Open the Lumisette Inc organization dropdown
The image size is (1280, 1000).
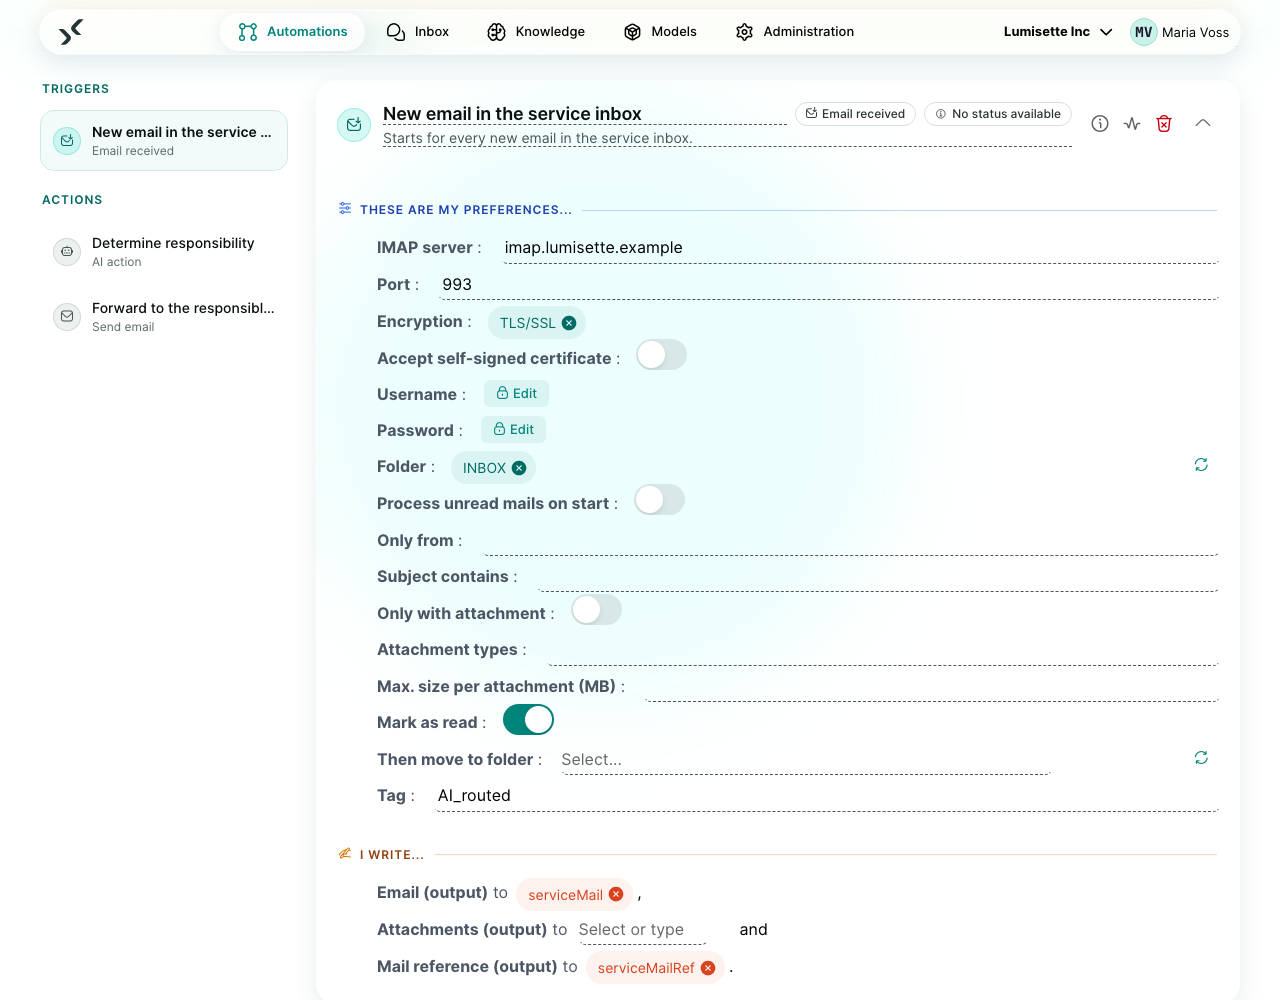pyautogui.click(x=1058, y=32)
